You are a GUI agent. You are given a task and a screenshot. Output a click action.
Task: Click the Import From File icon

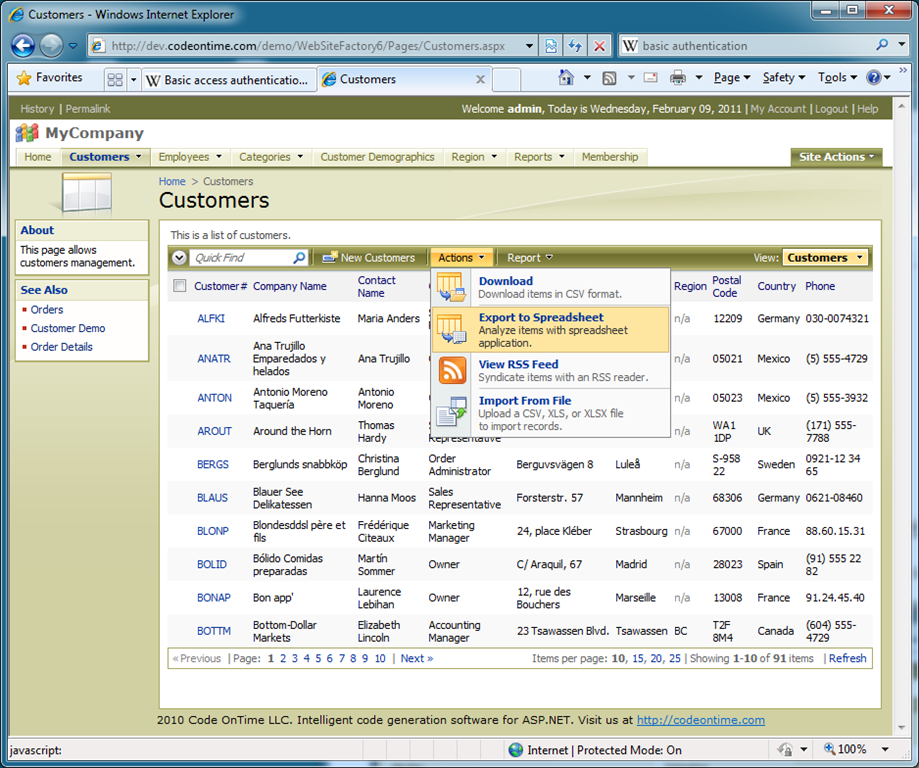451,410
